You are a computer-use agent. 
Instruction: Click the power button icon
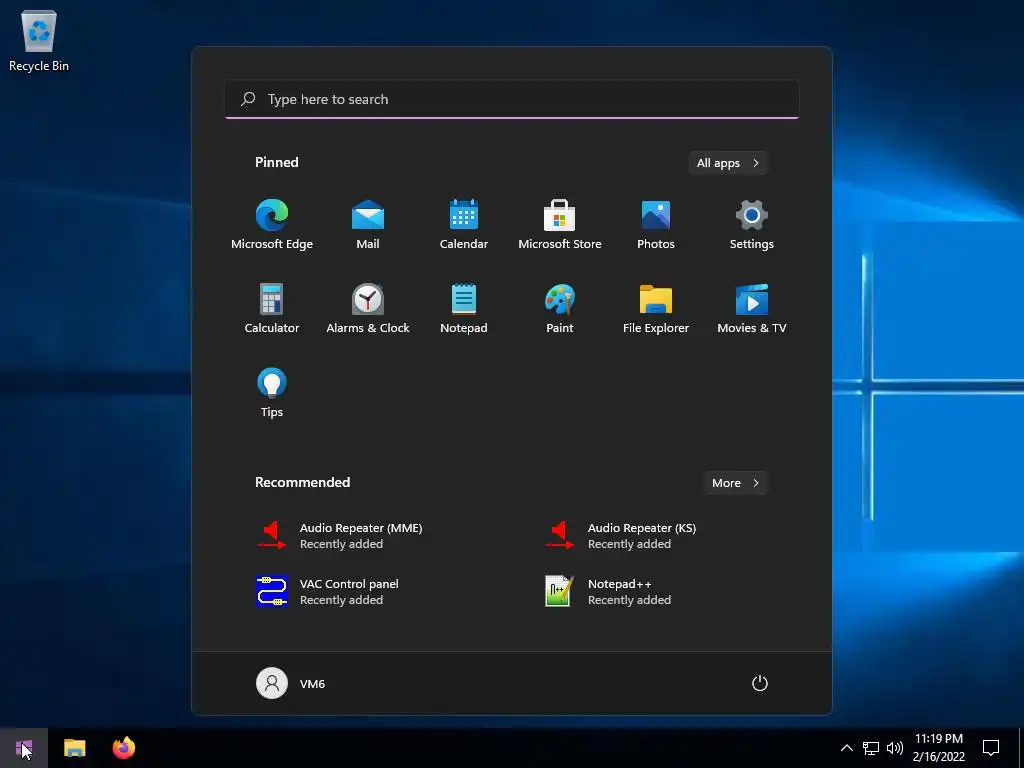pos(760,683)
